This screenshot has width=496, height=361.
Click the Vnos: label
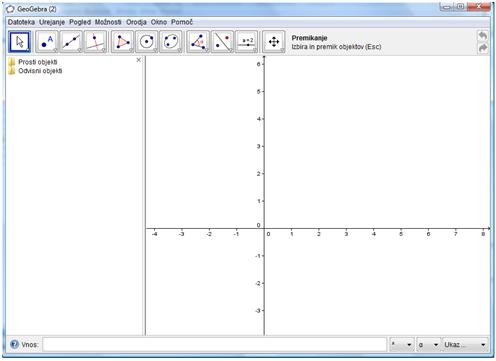tap(30, 345)
